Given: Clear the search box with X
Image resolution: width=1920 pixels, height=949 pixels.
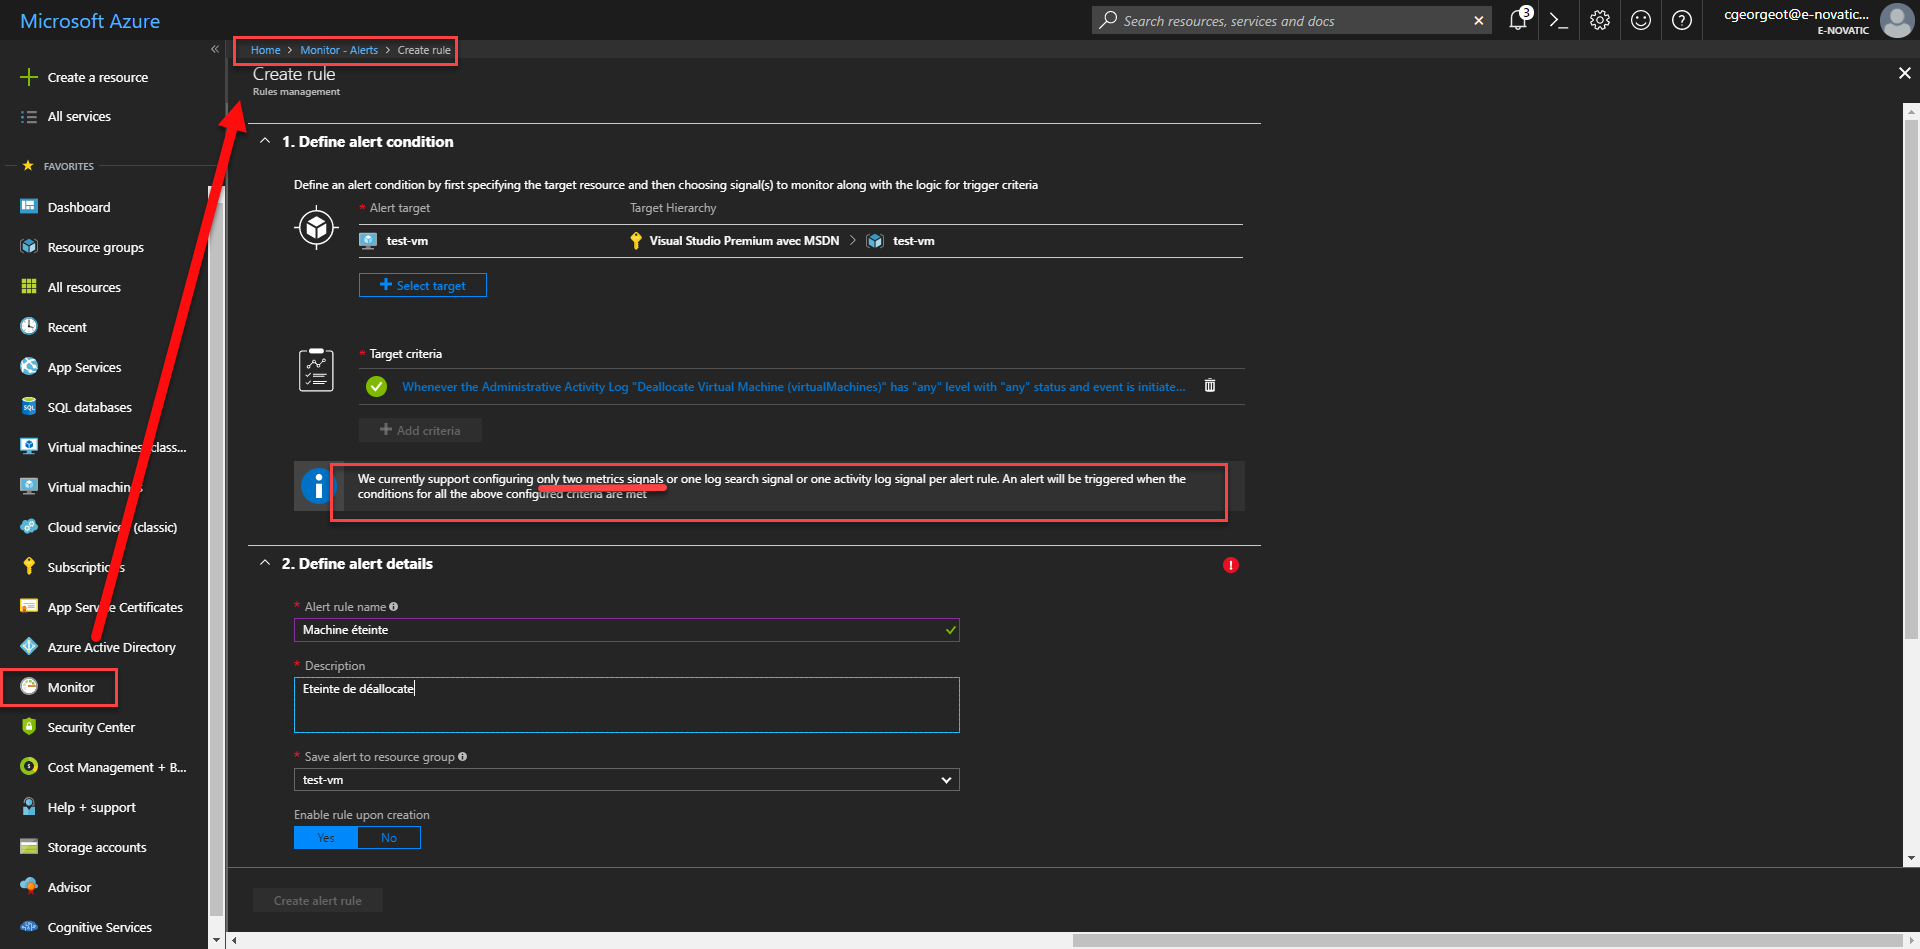Looking at the screenshot, I should click(x=1479, y=21).
